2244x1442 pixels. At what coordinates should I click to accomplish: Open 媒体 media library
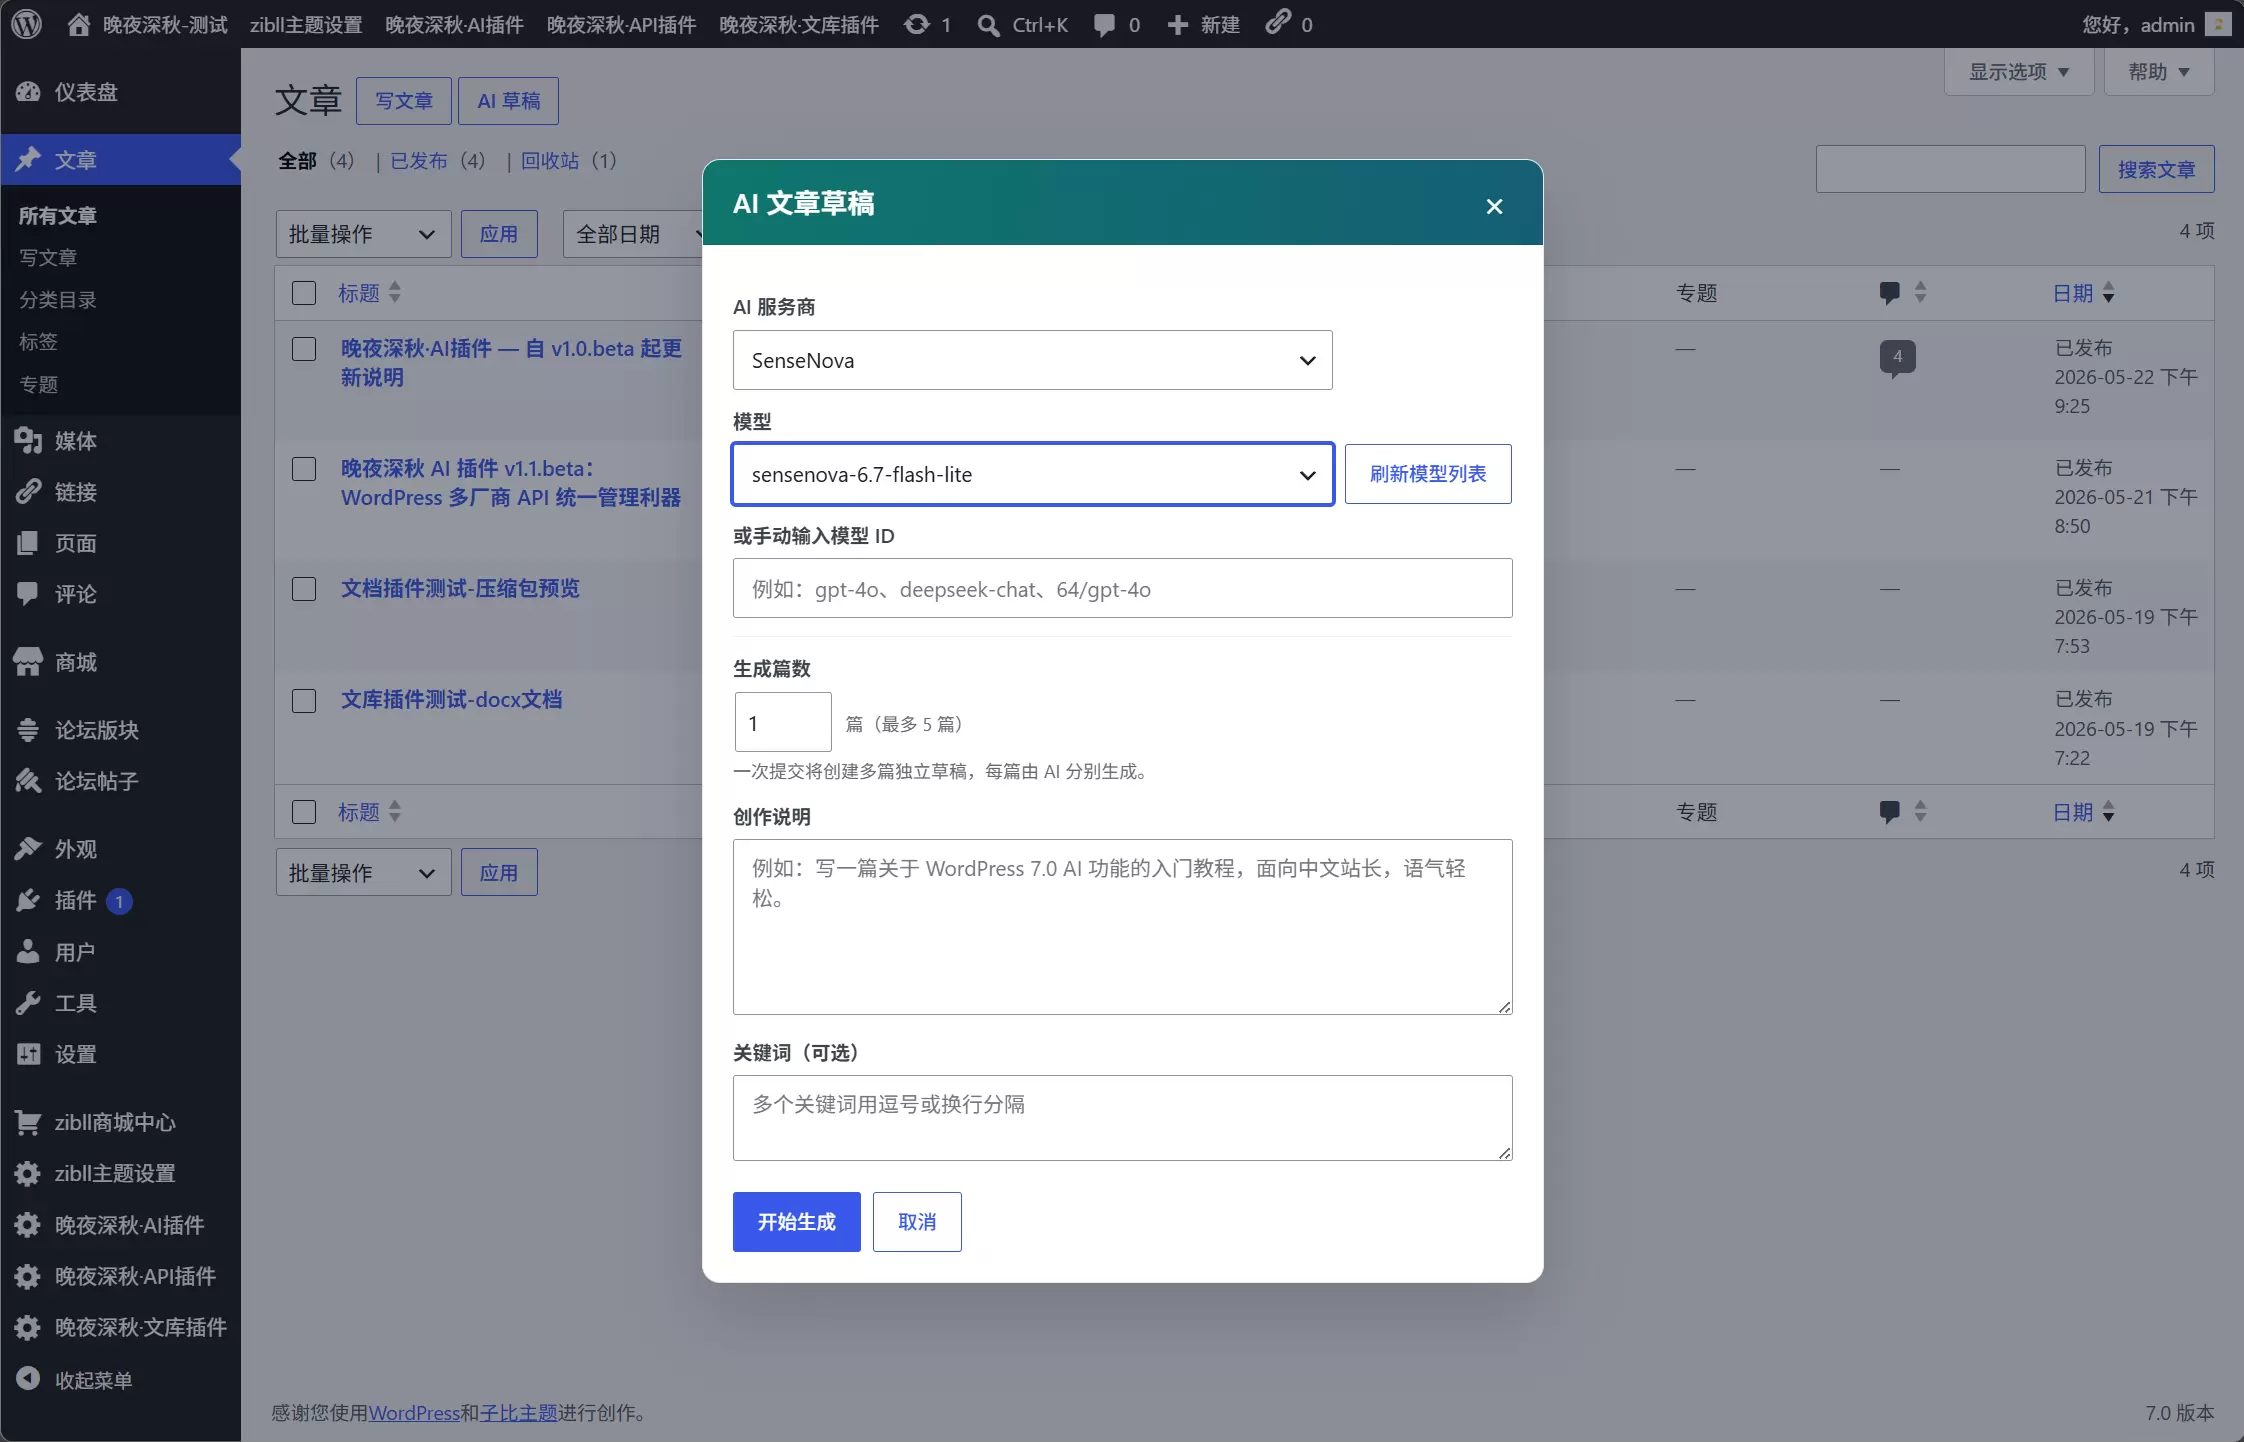click(x=120, y=441)
